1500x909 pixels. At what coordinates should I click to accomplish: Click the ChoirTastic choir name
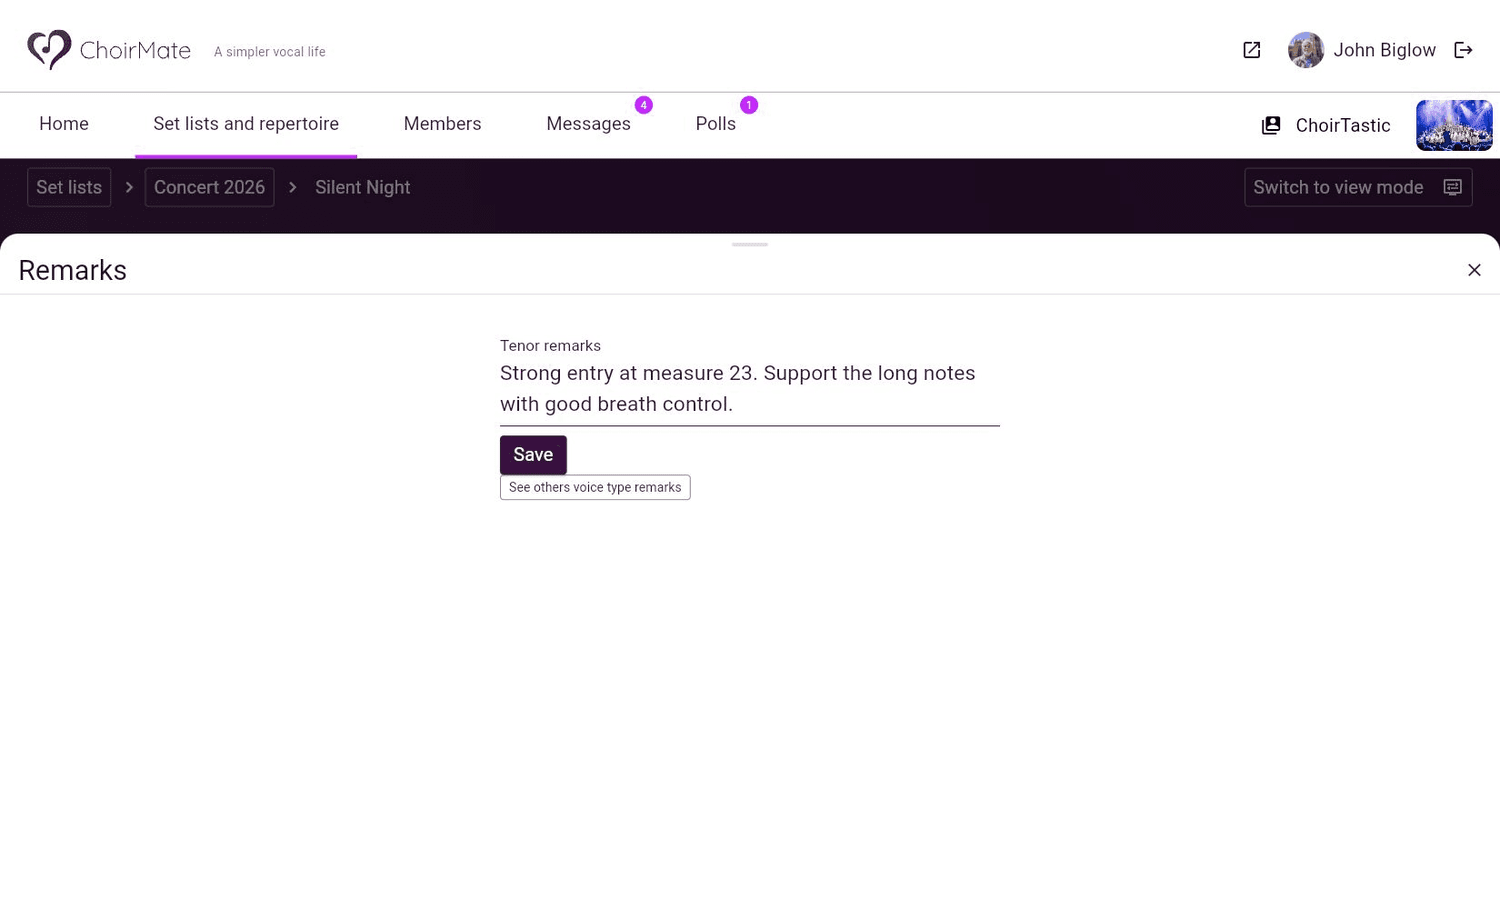pos(1343,126)
